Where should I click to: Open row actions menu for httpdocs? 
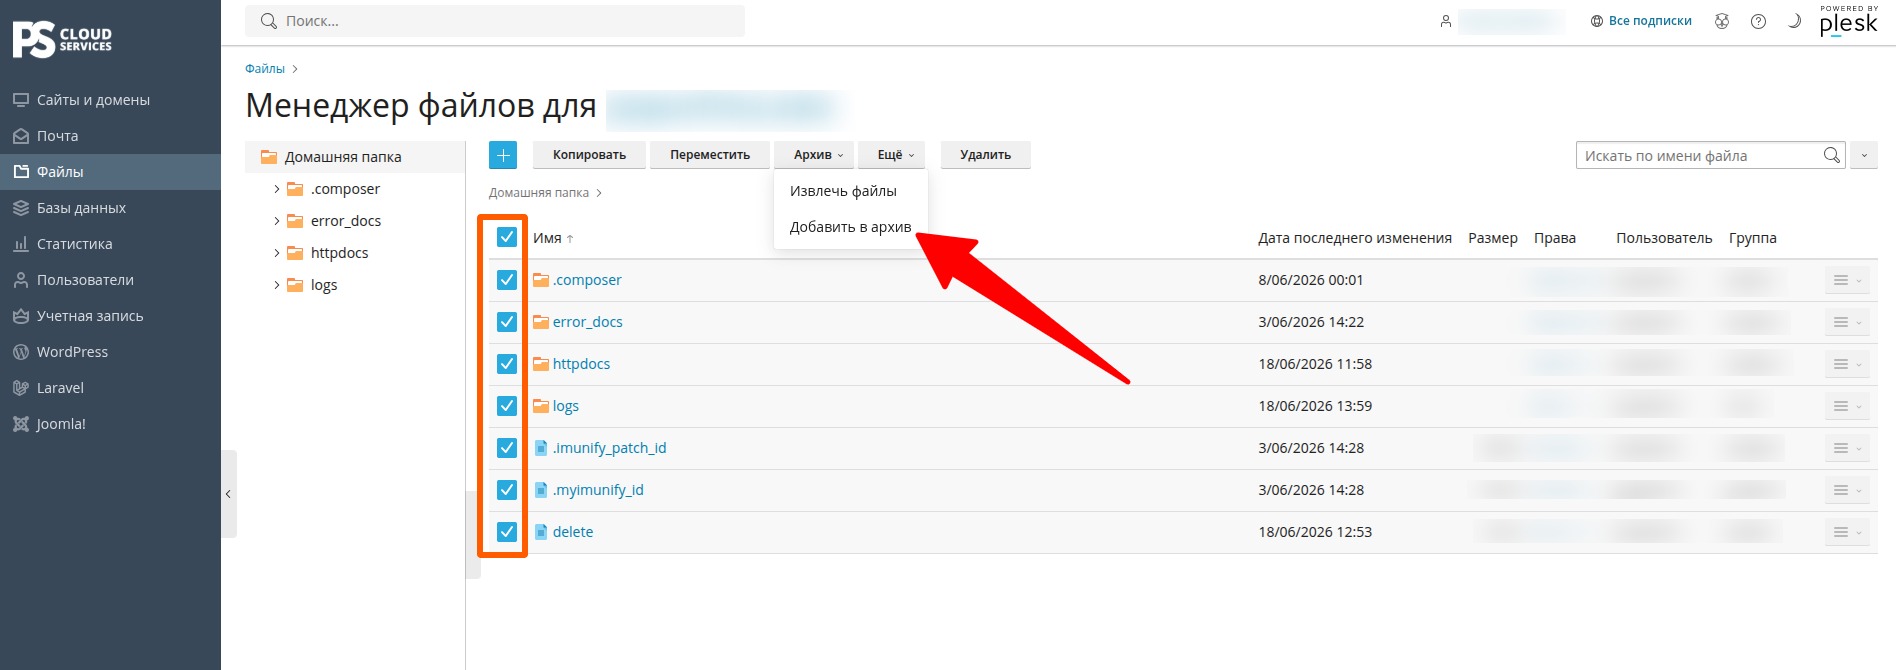(1847, 364)
